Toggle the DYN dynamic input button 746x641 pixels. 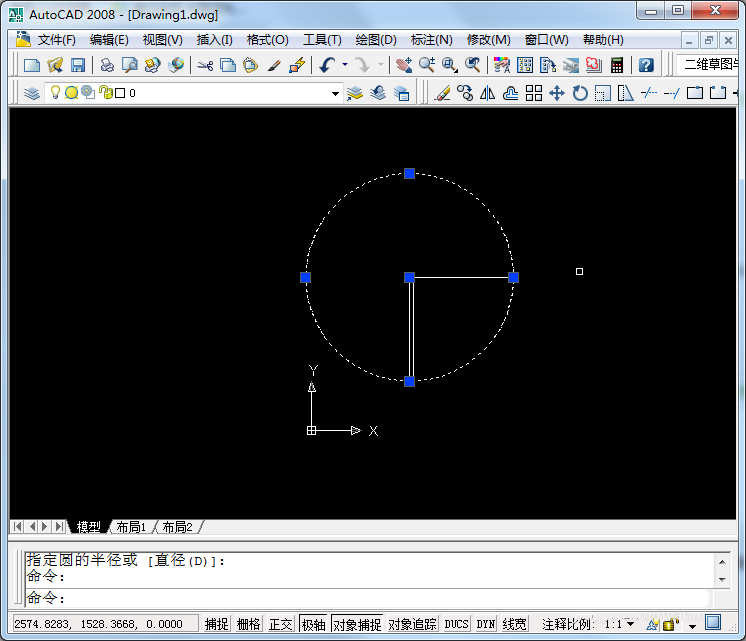pyautogui.click(x=485, y=624)
